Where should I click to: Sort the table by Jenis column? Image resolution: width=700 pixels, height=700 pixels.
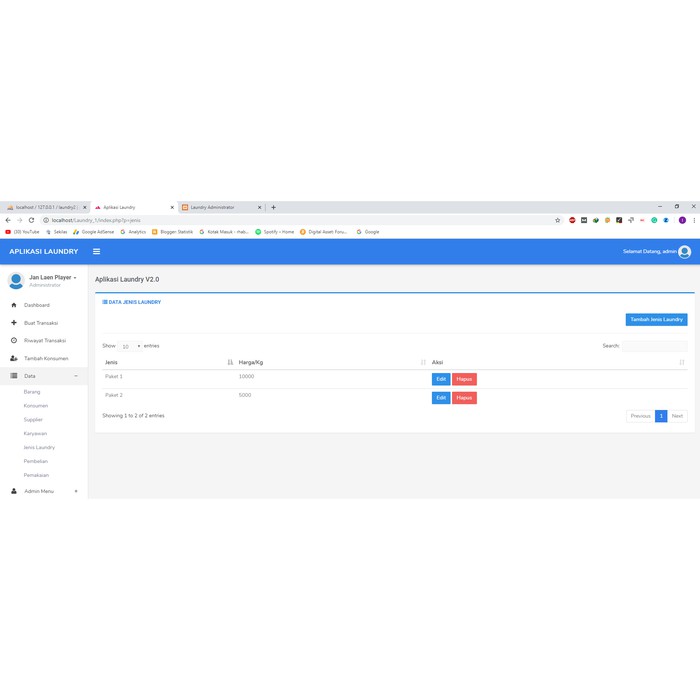coord(230,362)
